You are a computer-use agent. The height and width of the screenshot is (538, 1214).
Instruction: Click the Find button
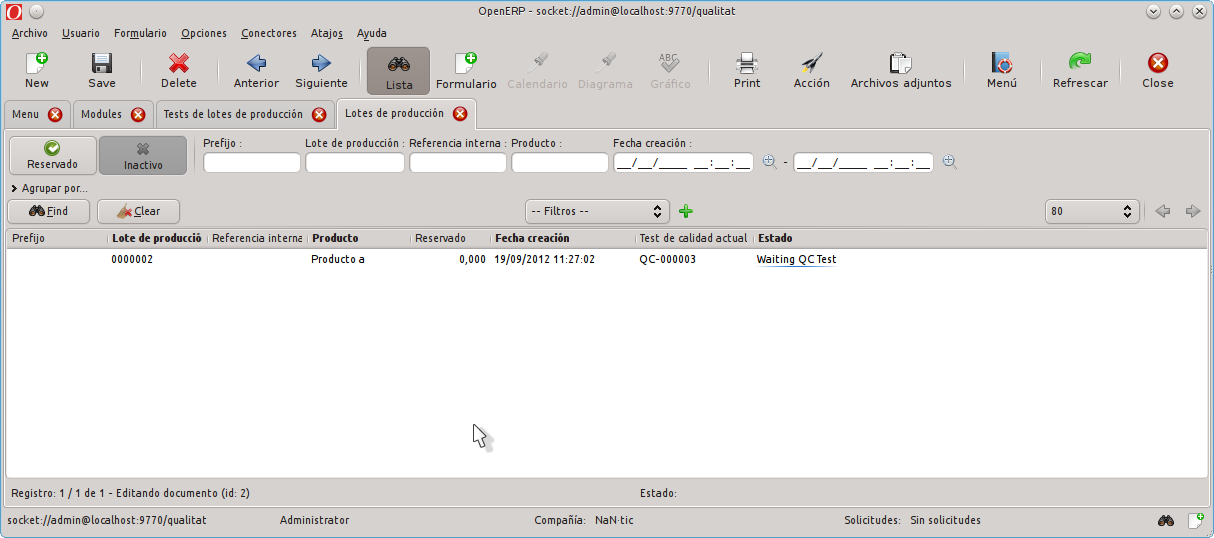pyautogui.click(x=49, y=211)
